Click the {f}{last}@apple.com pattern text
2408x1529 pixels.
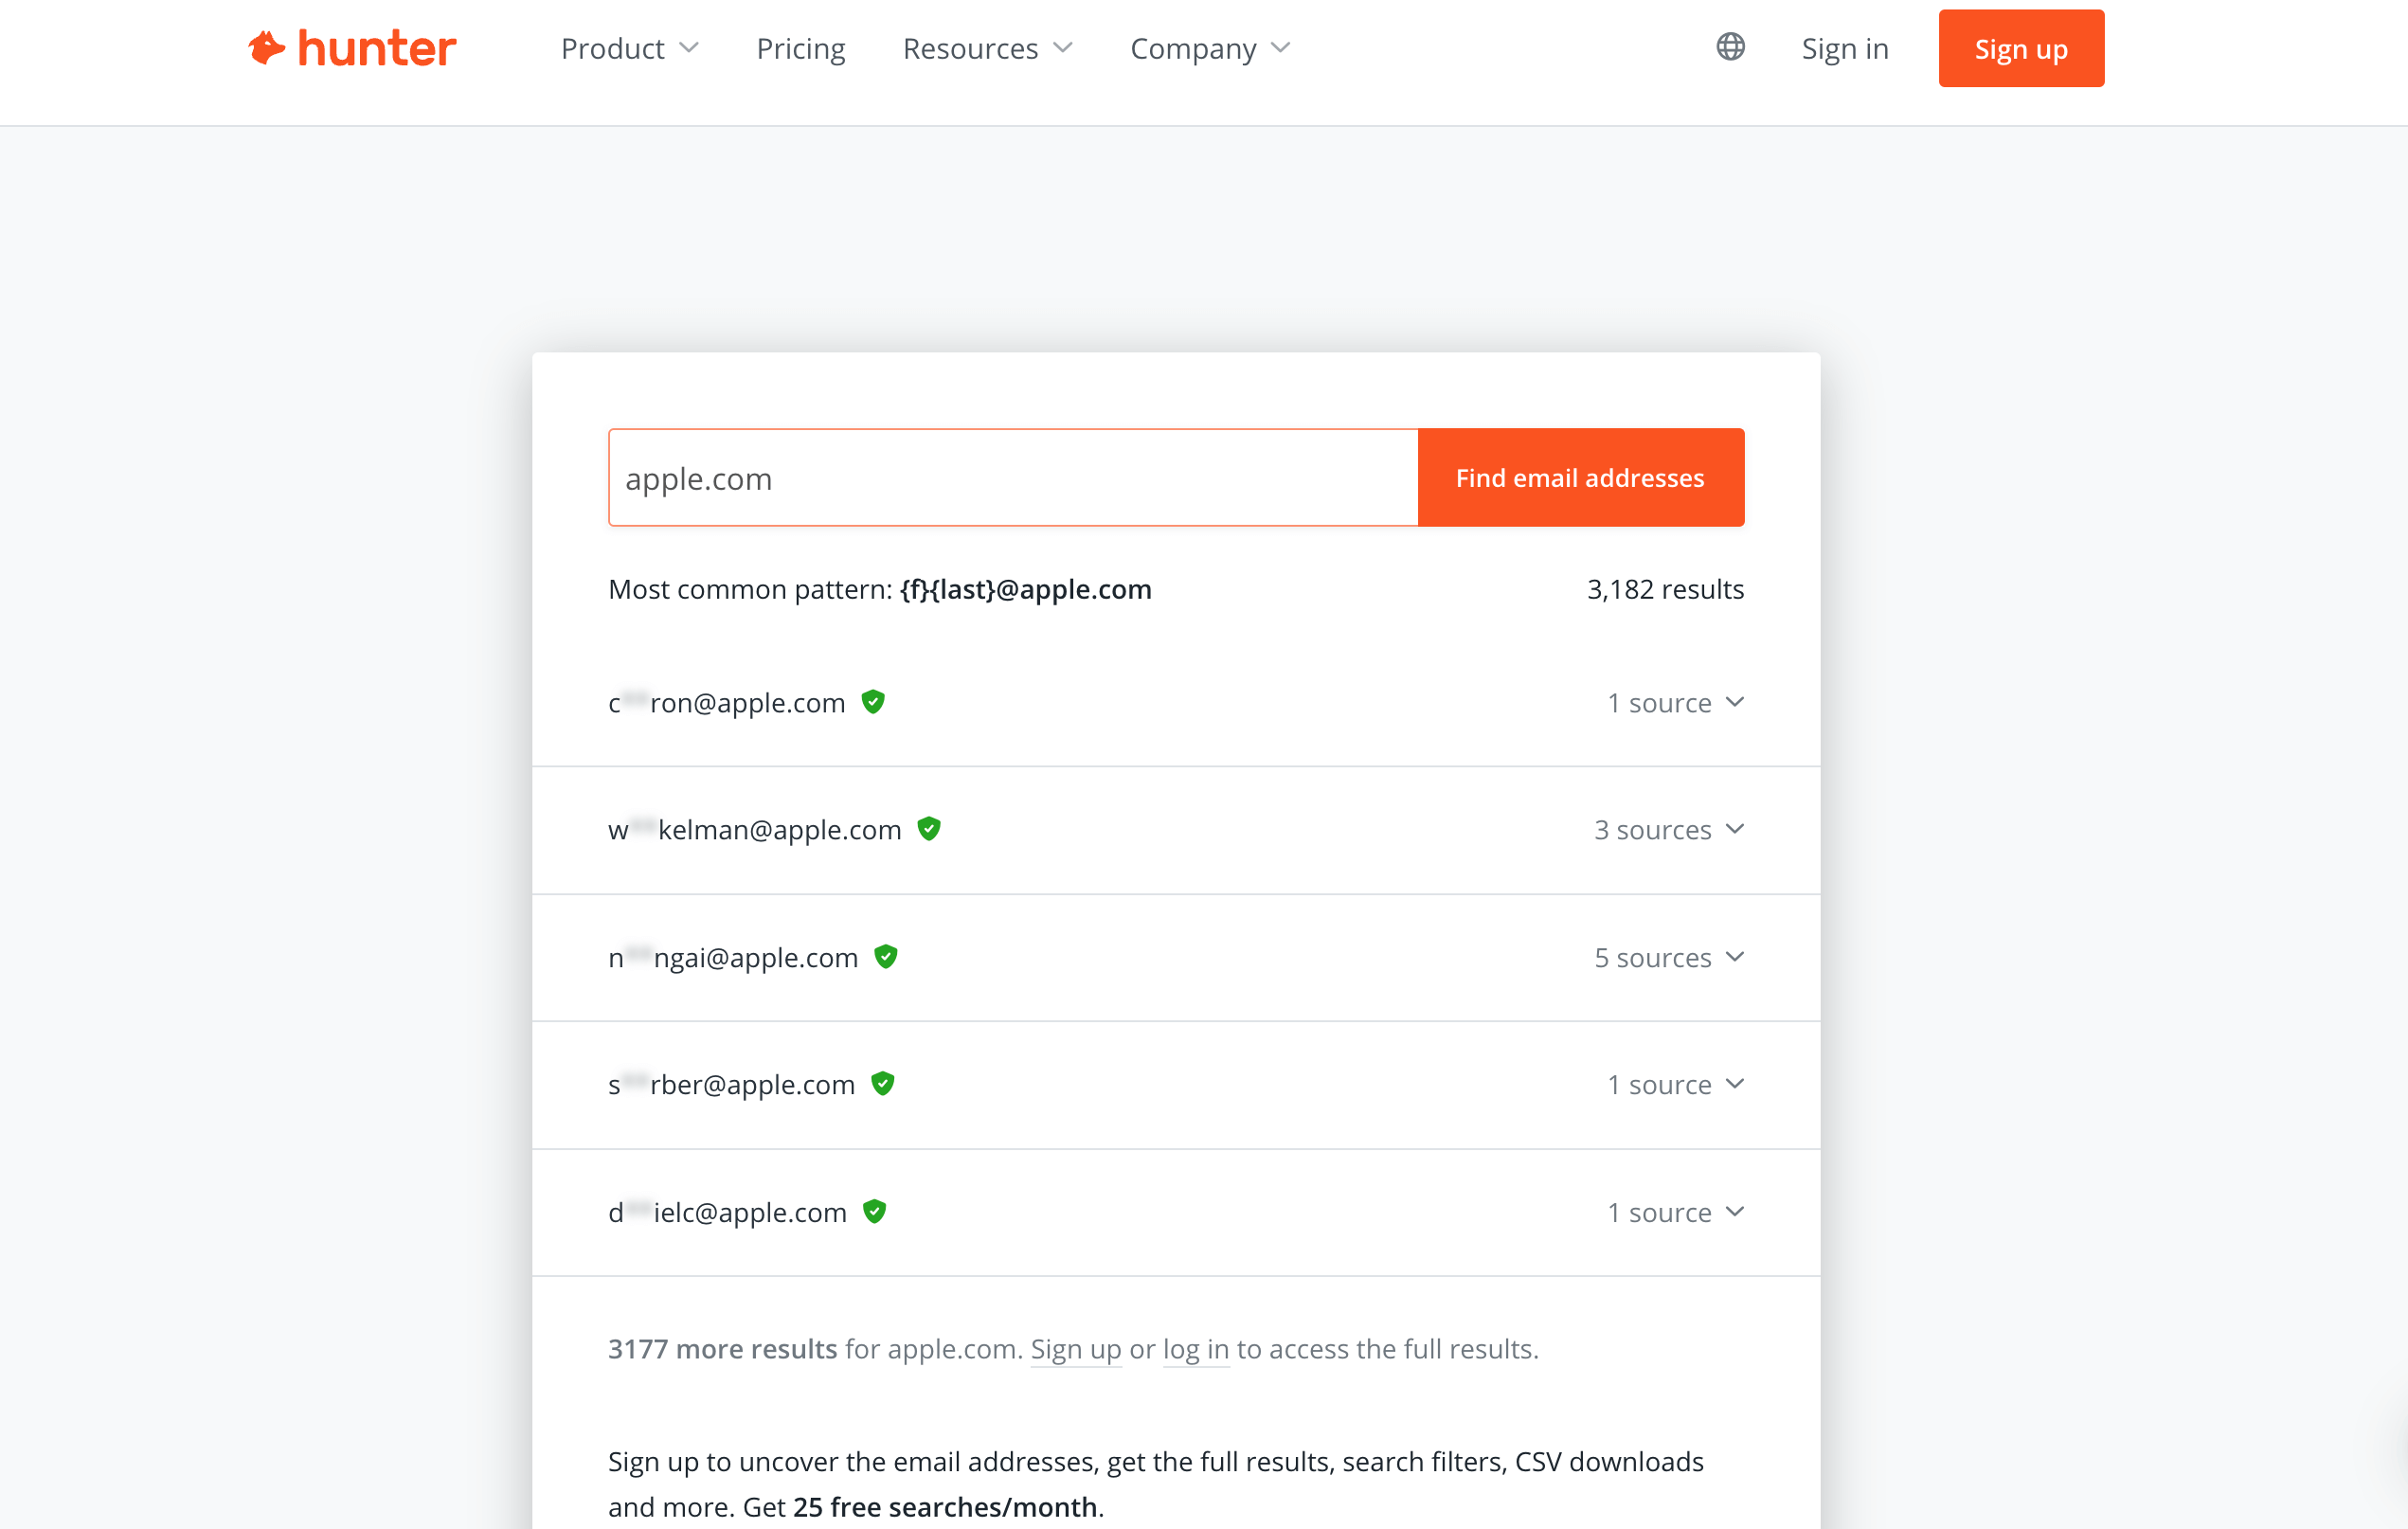click(1026, 589)
